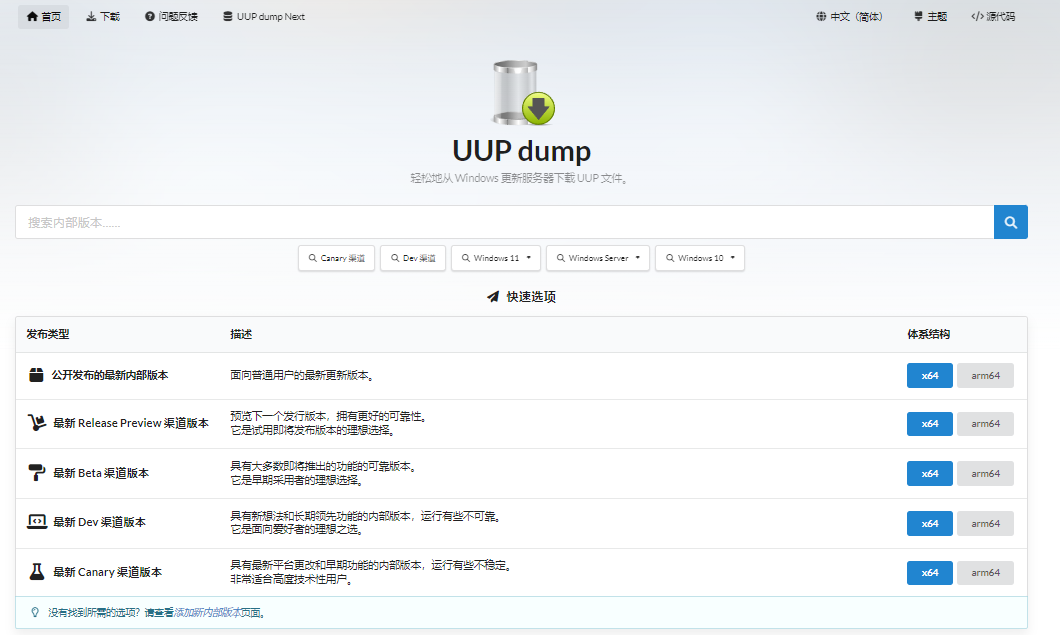Click the blue search magnifier icon
The image size is (1060, 635).
click(1010, 221)
